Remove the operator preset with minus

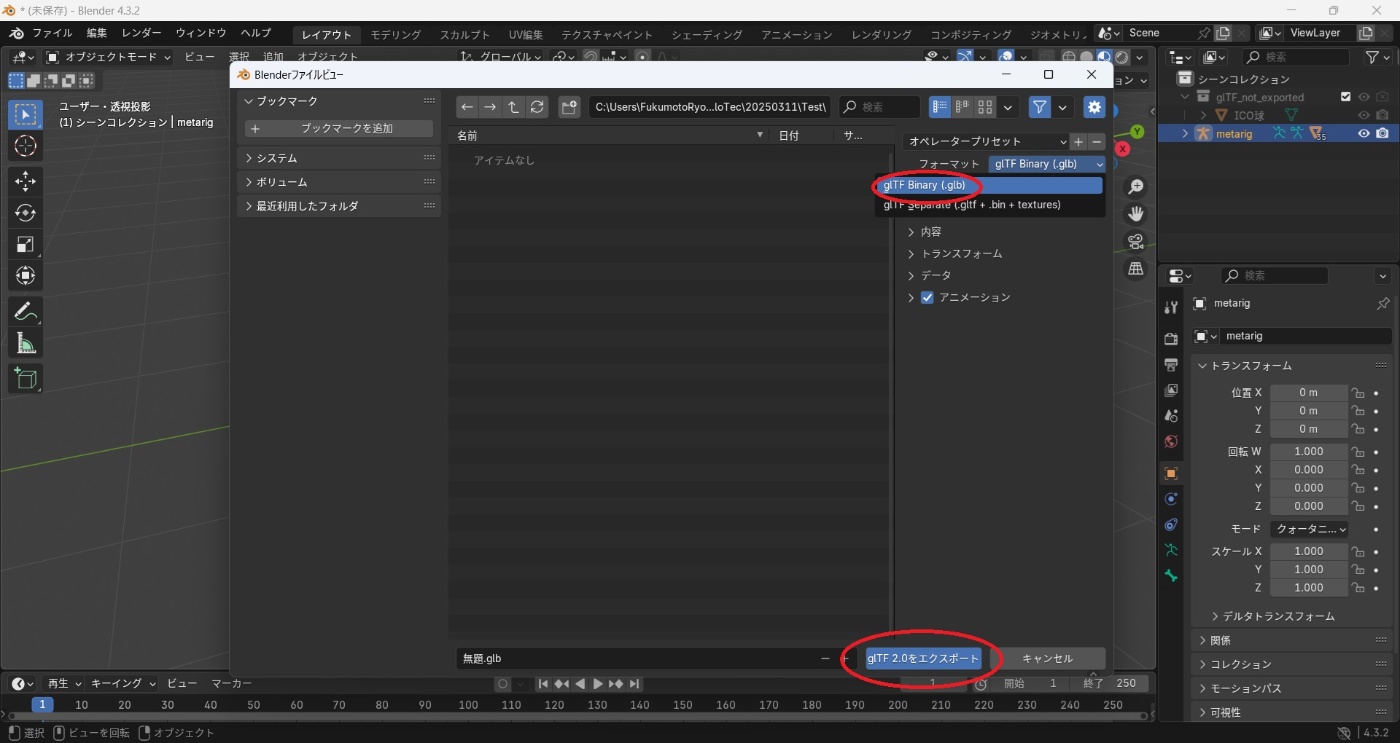pos(1096,142)
